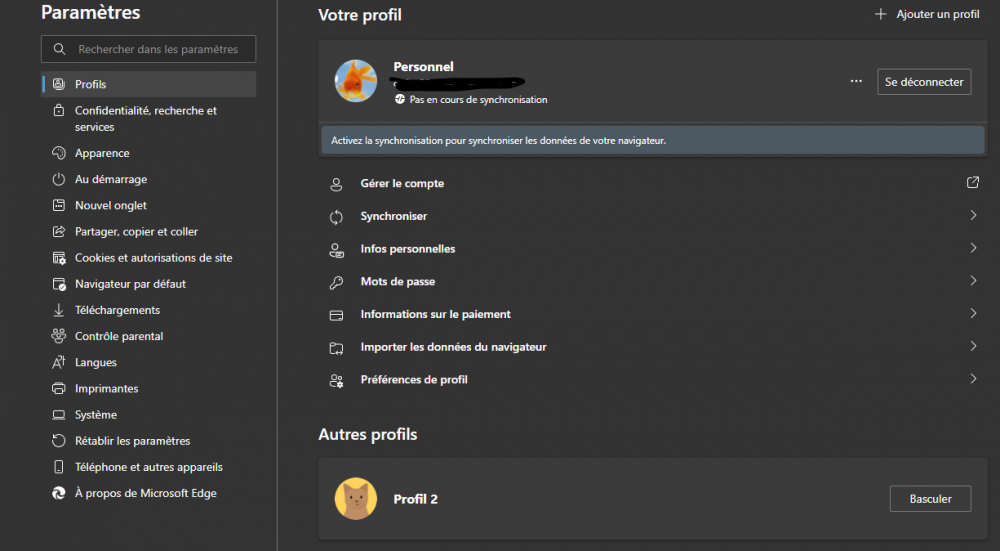Open Mots de passe via chevron arrow
This screenshot has height=551, width=1000.
(973, 280)
